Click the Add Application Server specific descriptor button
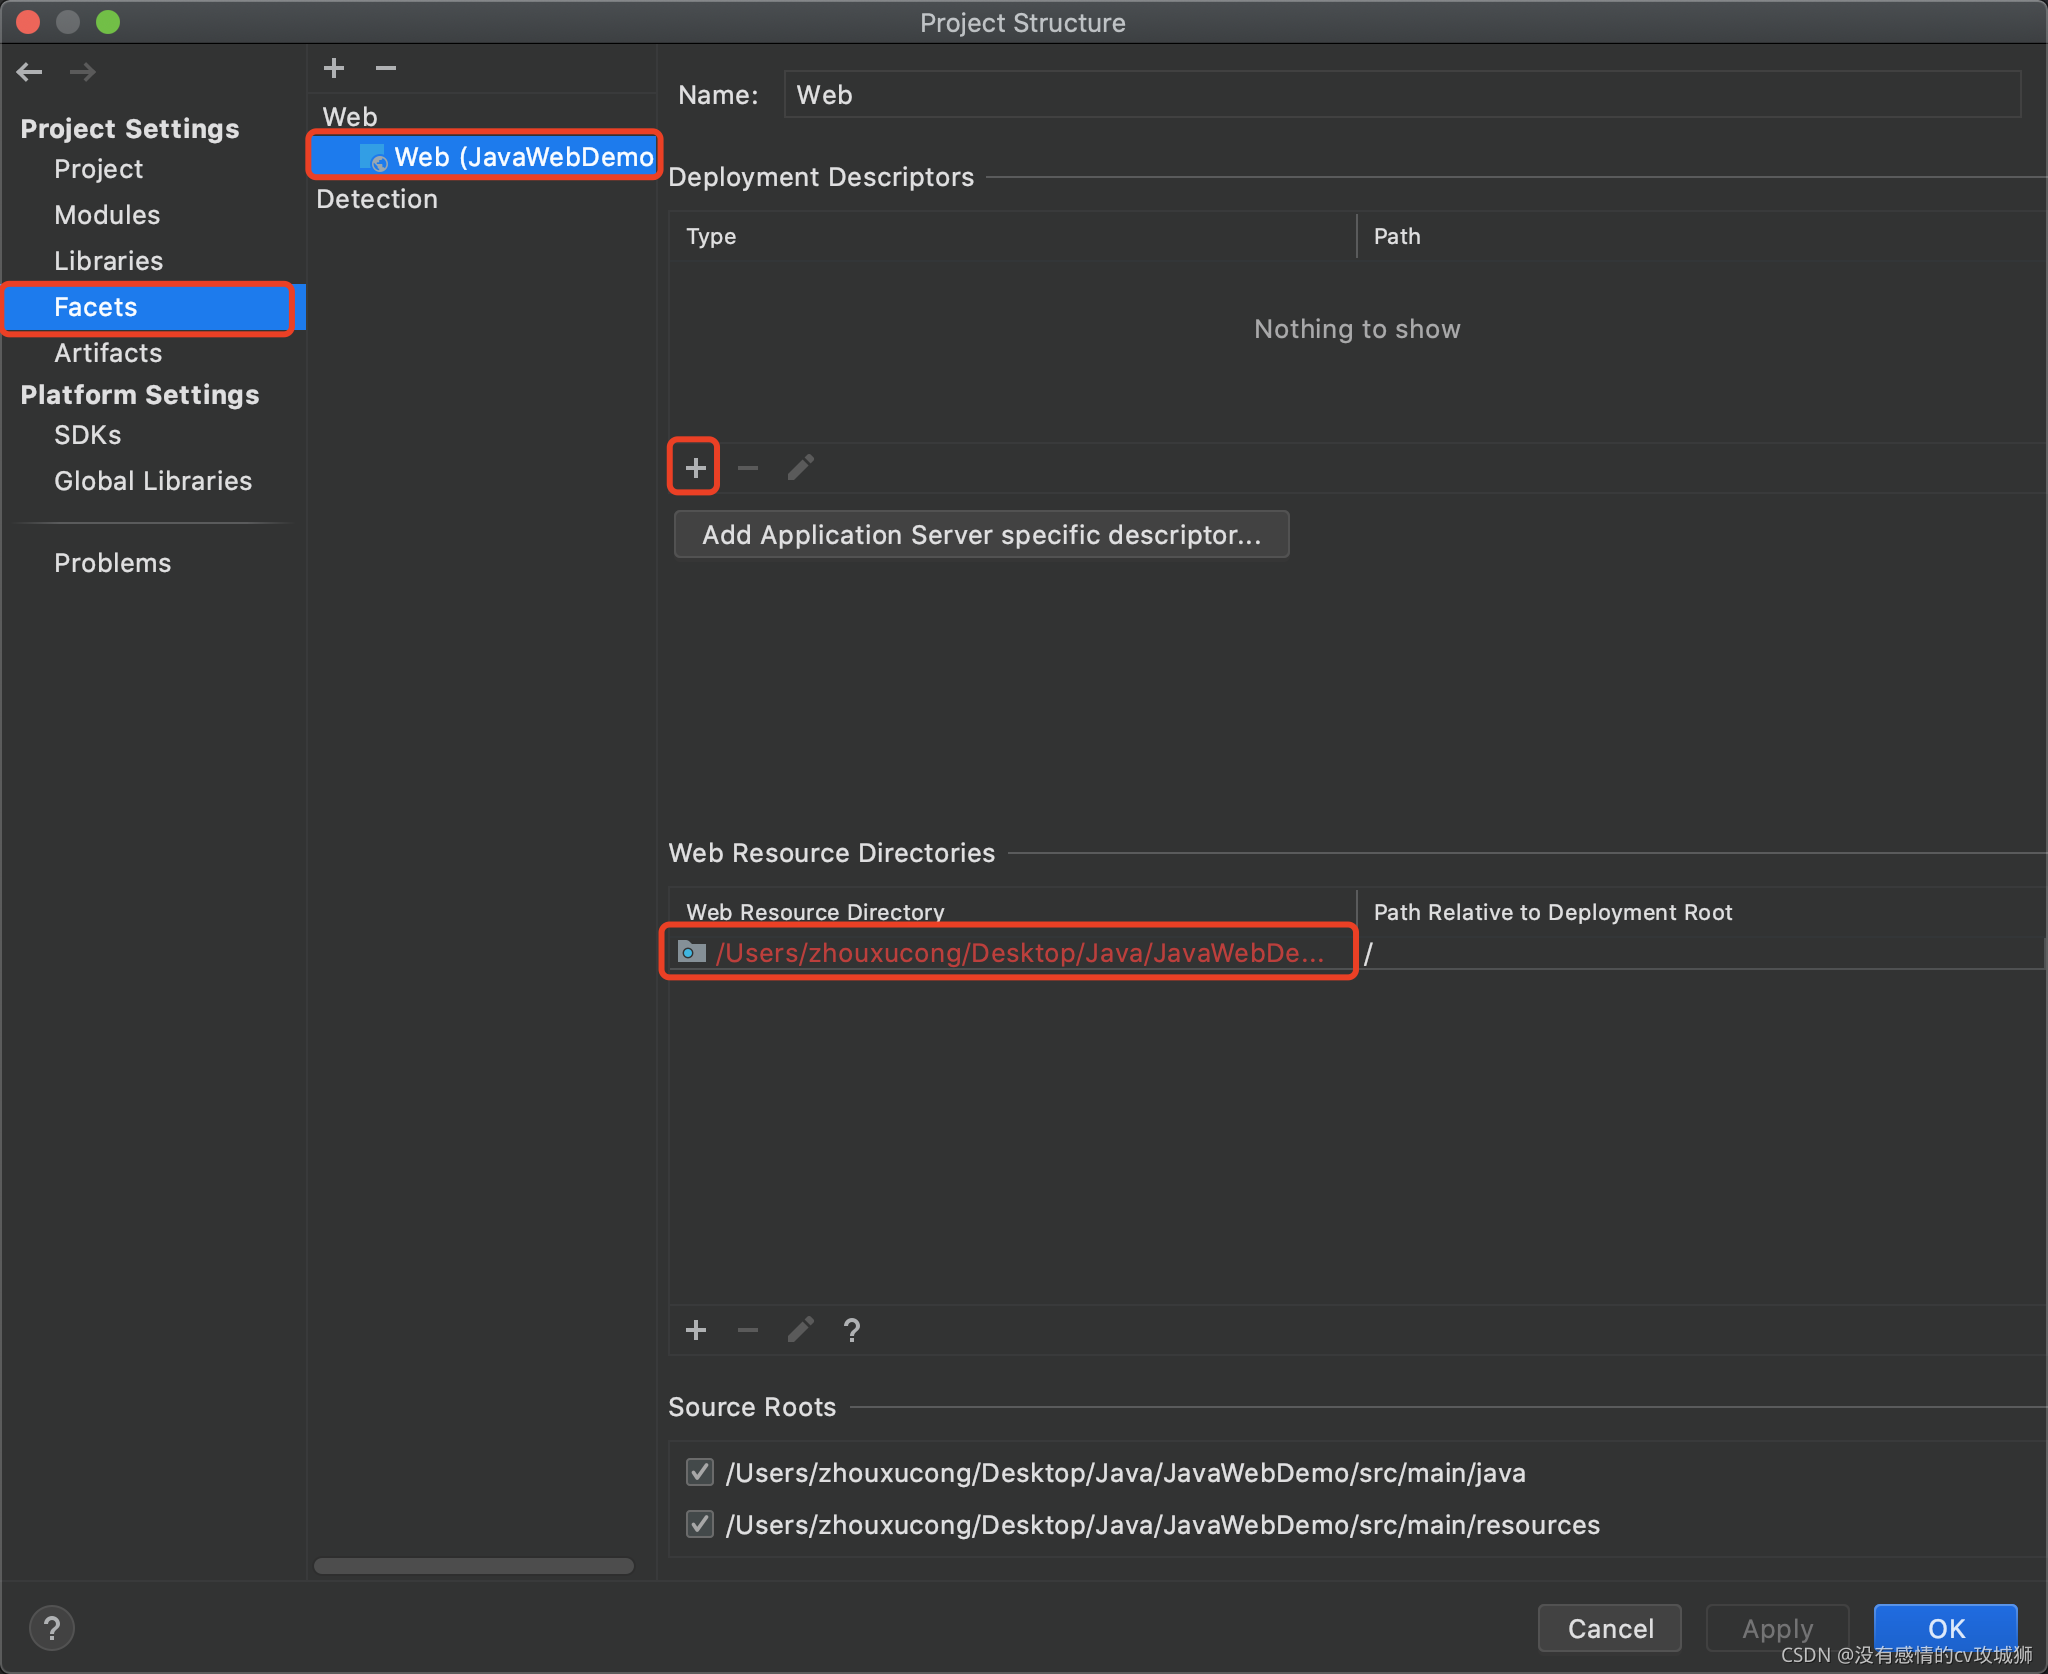The image size is (2048, 1674). tap(981, 536)
